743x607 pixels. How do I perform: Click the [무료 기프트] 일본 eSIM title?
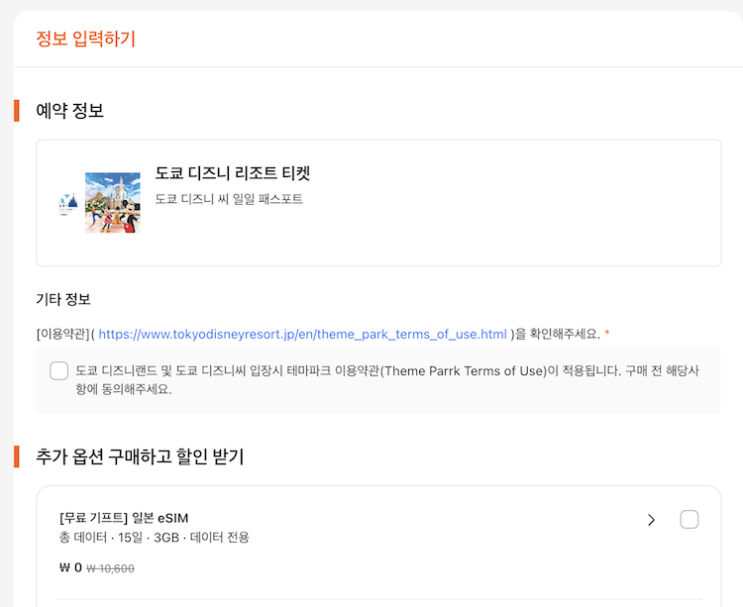pyautogui.click(x=124, y=518)
